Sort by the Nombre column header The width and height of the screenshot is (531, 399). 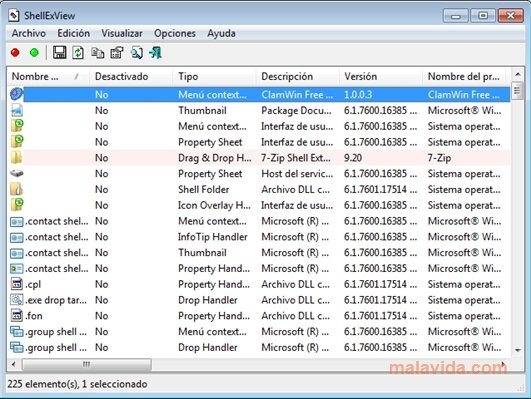[48, 76]
